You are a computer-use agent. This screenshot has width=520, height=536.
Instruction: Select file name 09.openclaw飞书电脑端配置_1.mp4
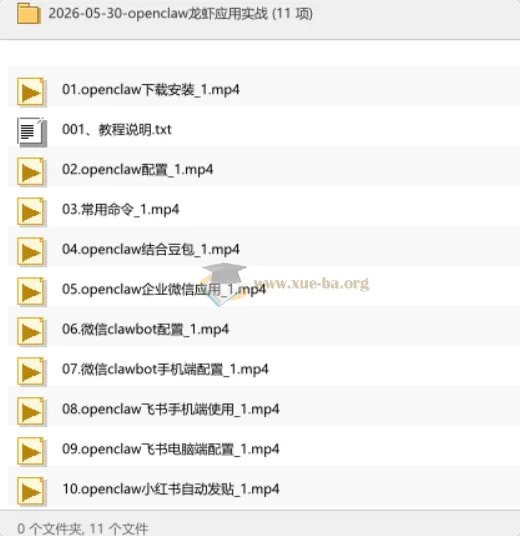pyautogui.click(x=171, y=449)
